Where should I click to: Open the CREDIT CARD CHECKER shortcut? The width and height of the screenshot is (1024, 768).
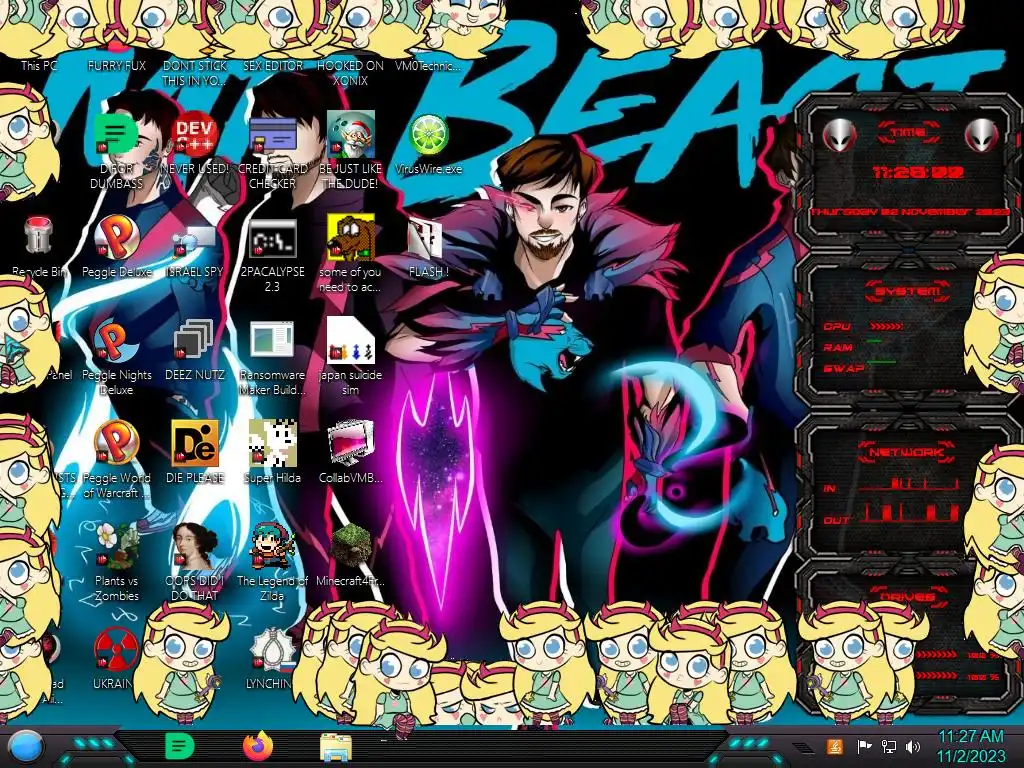[x=272, y=134]
